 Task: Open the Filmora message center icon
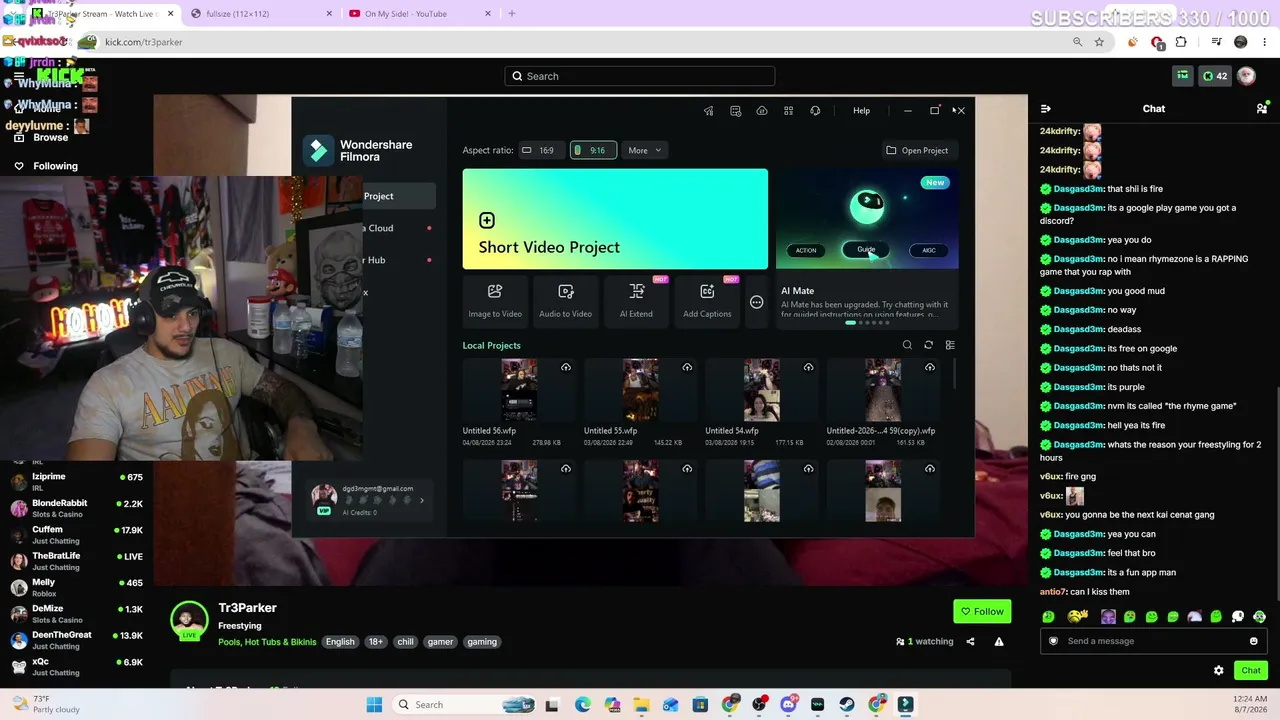pos(735,111)
